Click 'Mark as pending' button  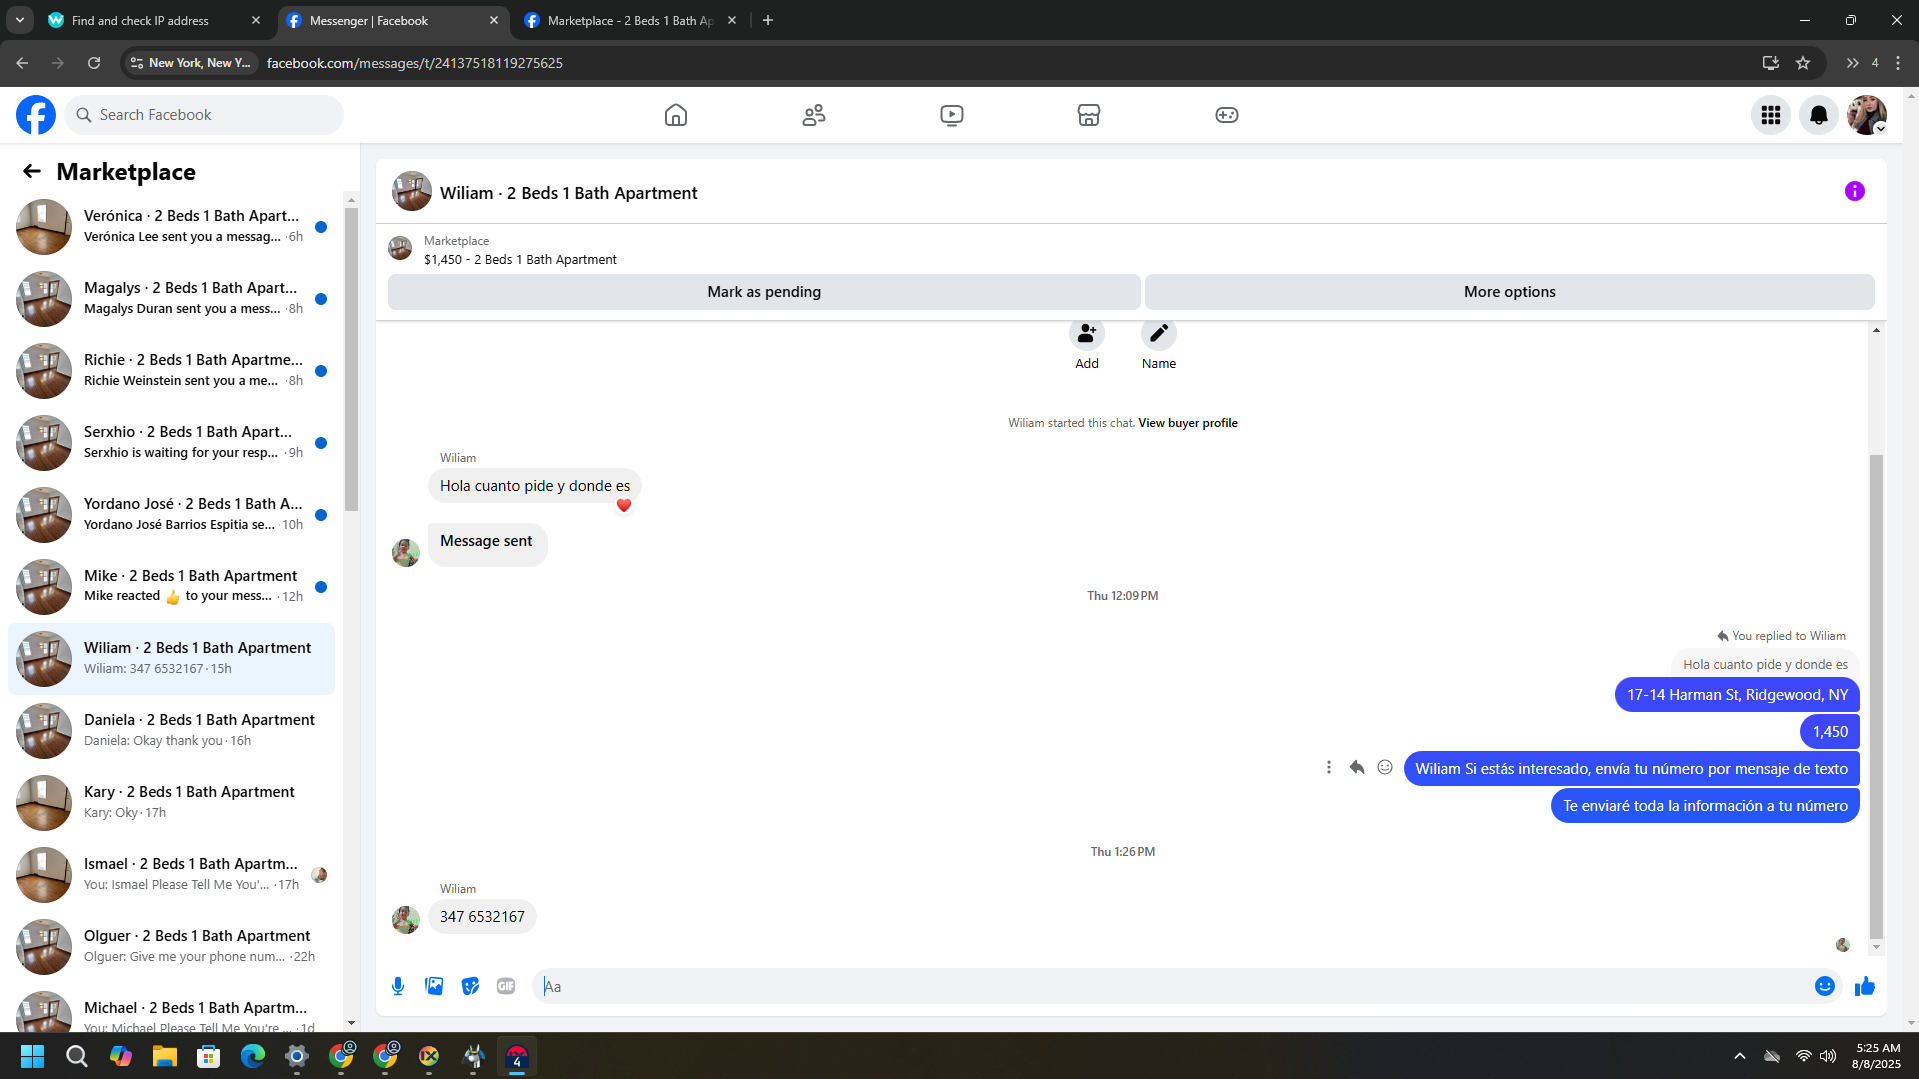pyautogui.click(x=764, y=292)
